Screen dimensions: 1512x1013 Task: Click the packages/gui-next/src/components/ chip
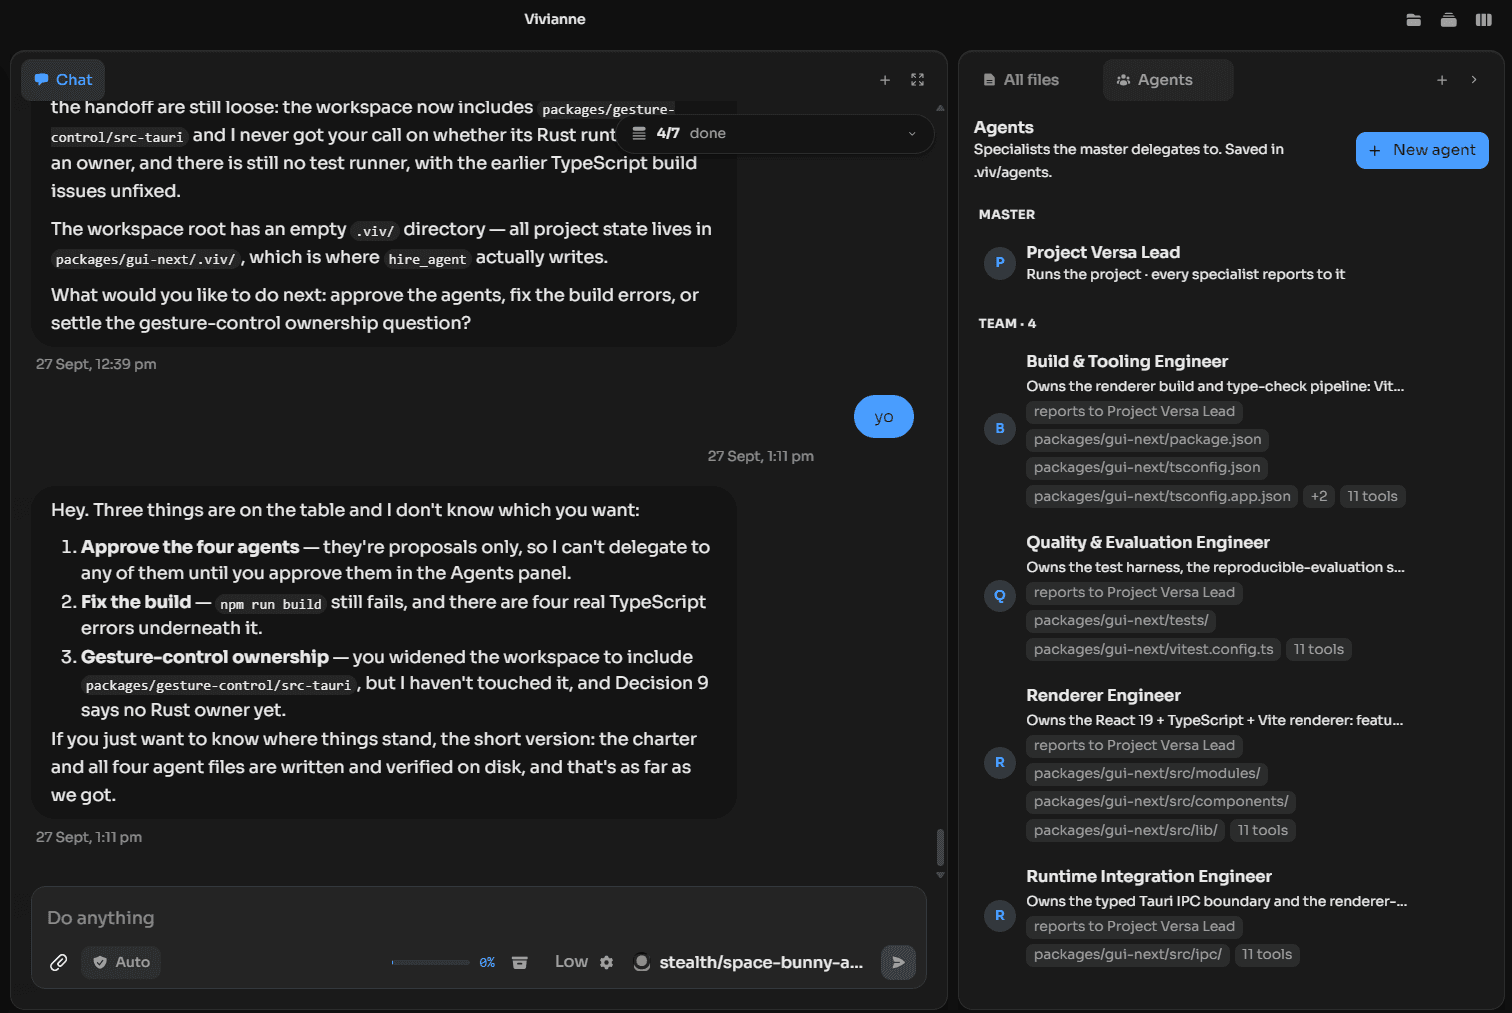point(1161,802)
